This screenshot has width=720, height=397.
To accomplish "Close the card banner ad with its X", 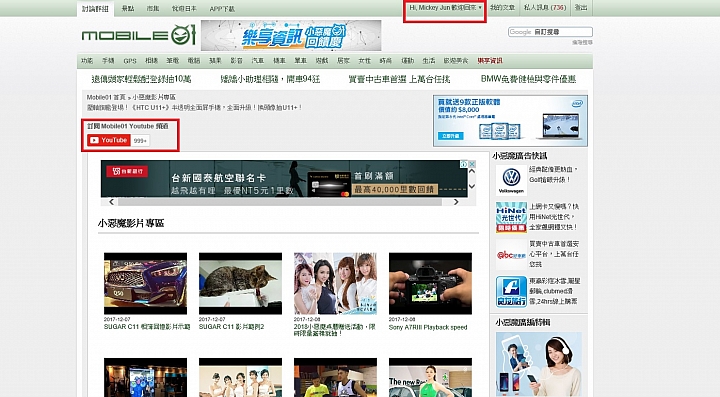I will point(472,164).
